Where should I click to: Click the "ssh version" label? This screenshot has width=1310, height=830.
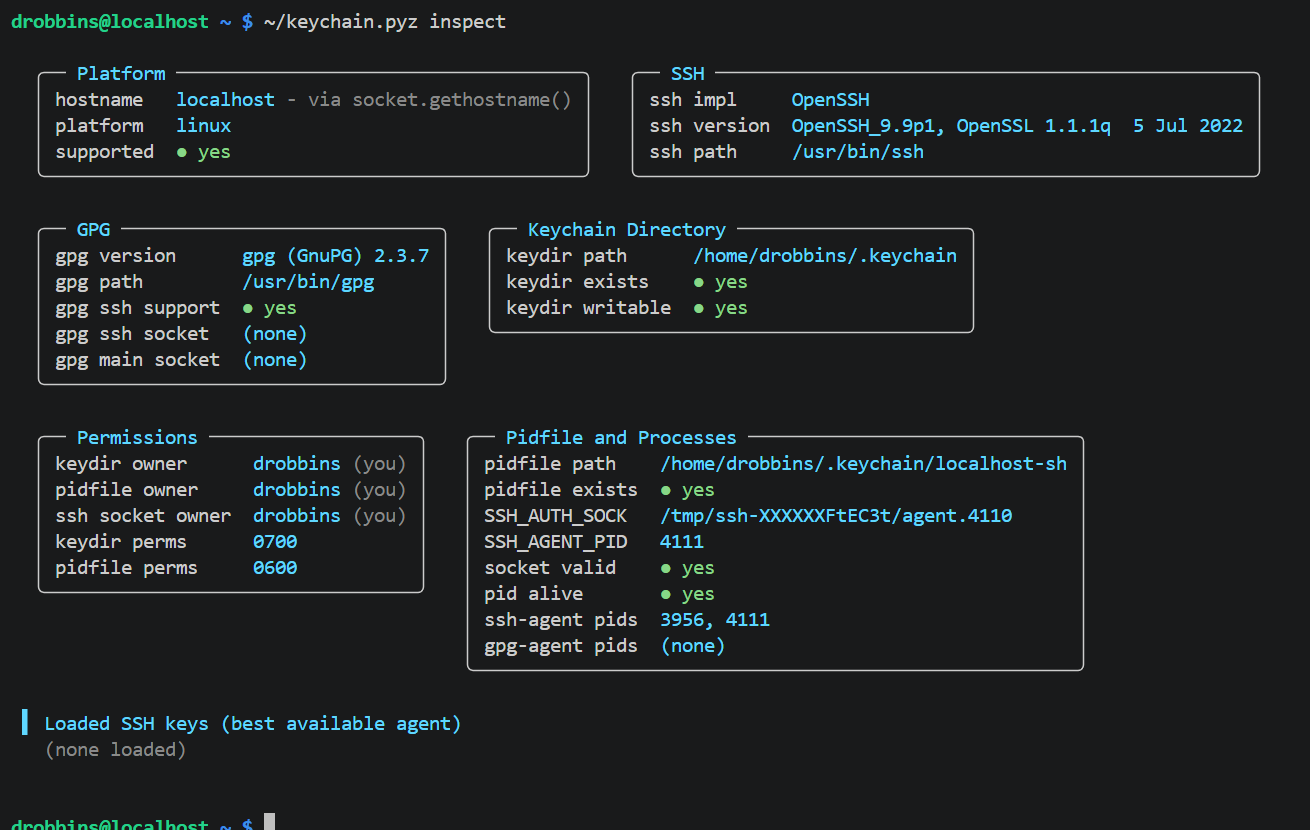click(x=710, y=126)
